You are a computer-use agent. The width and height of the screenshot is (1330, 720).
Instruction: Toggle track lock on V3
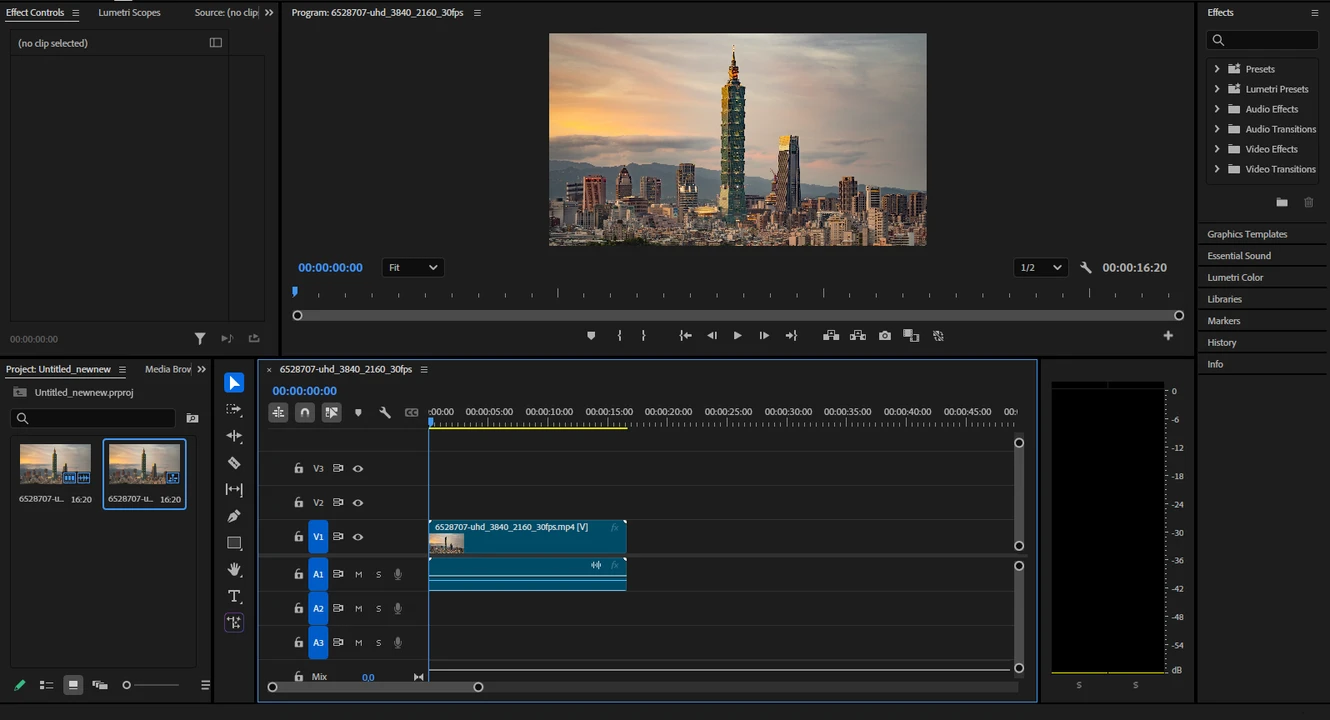[x=298, y=468]
